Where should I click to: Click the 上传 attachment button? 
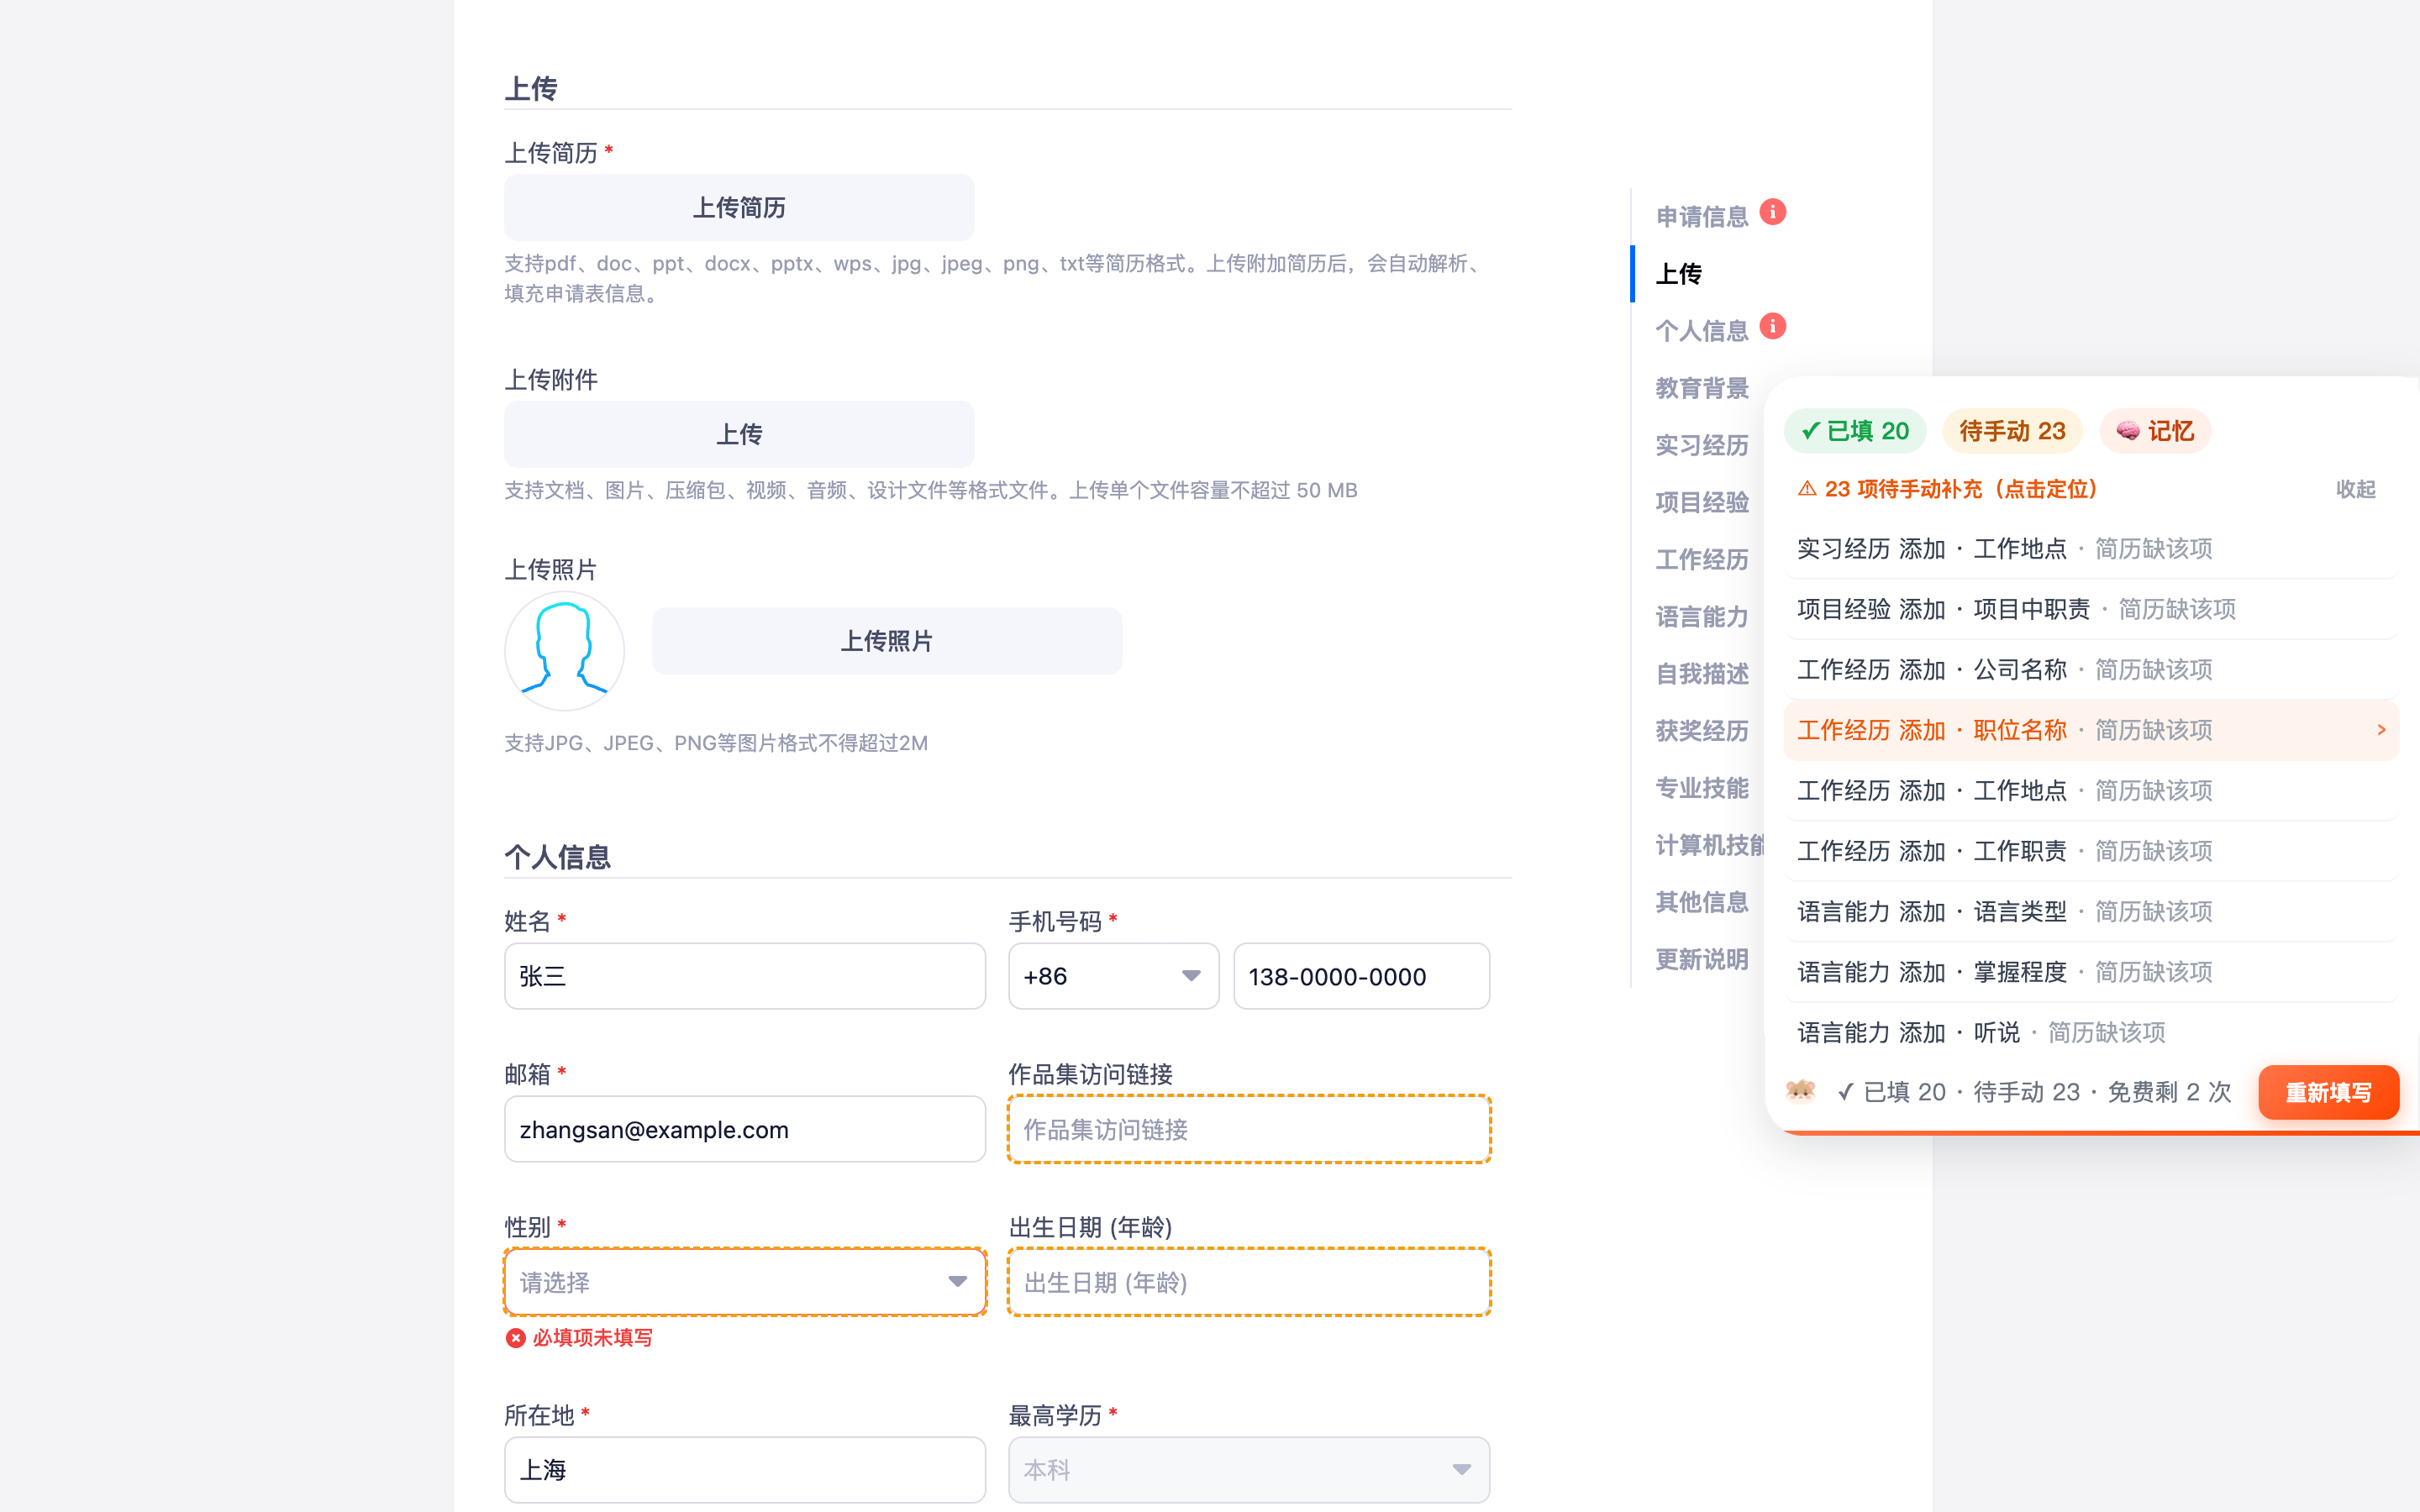click(x=739, y=434)
